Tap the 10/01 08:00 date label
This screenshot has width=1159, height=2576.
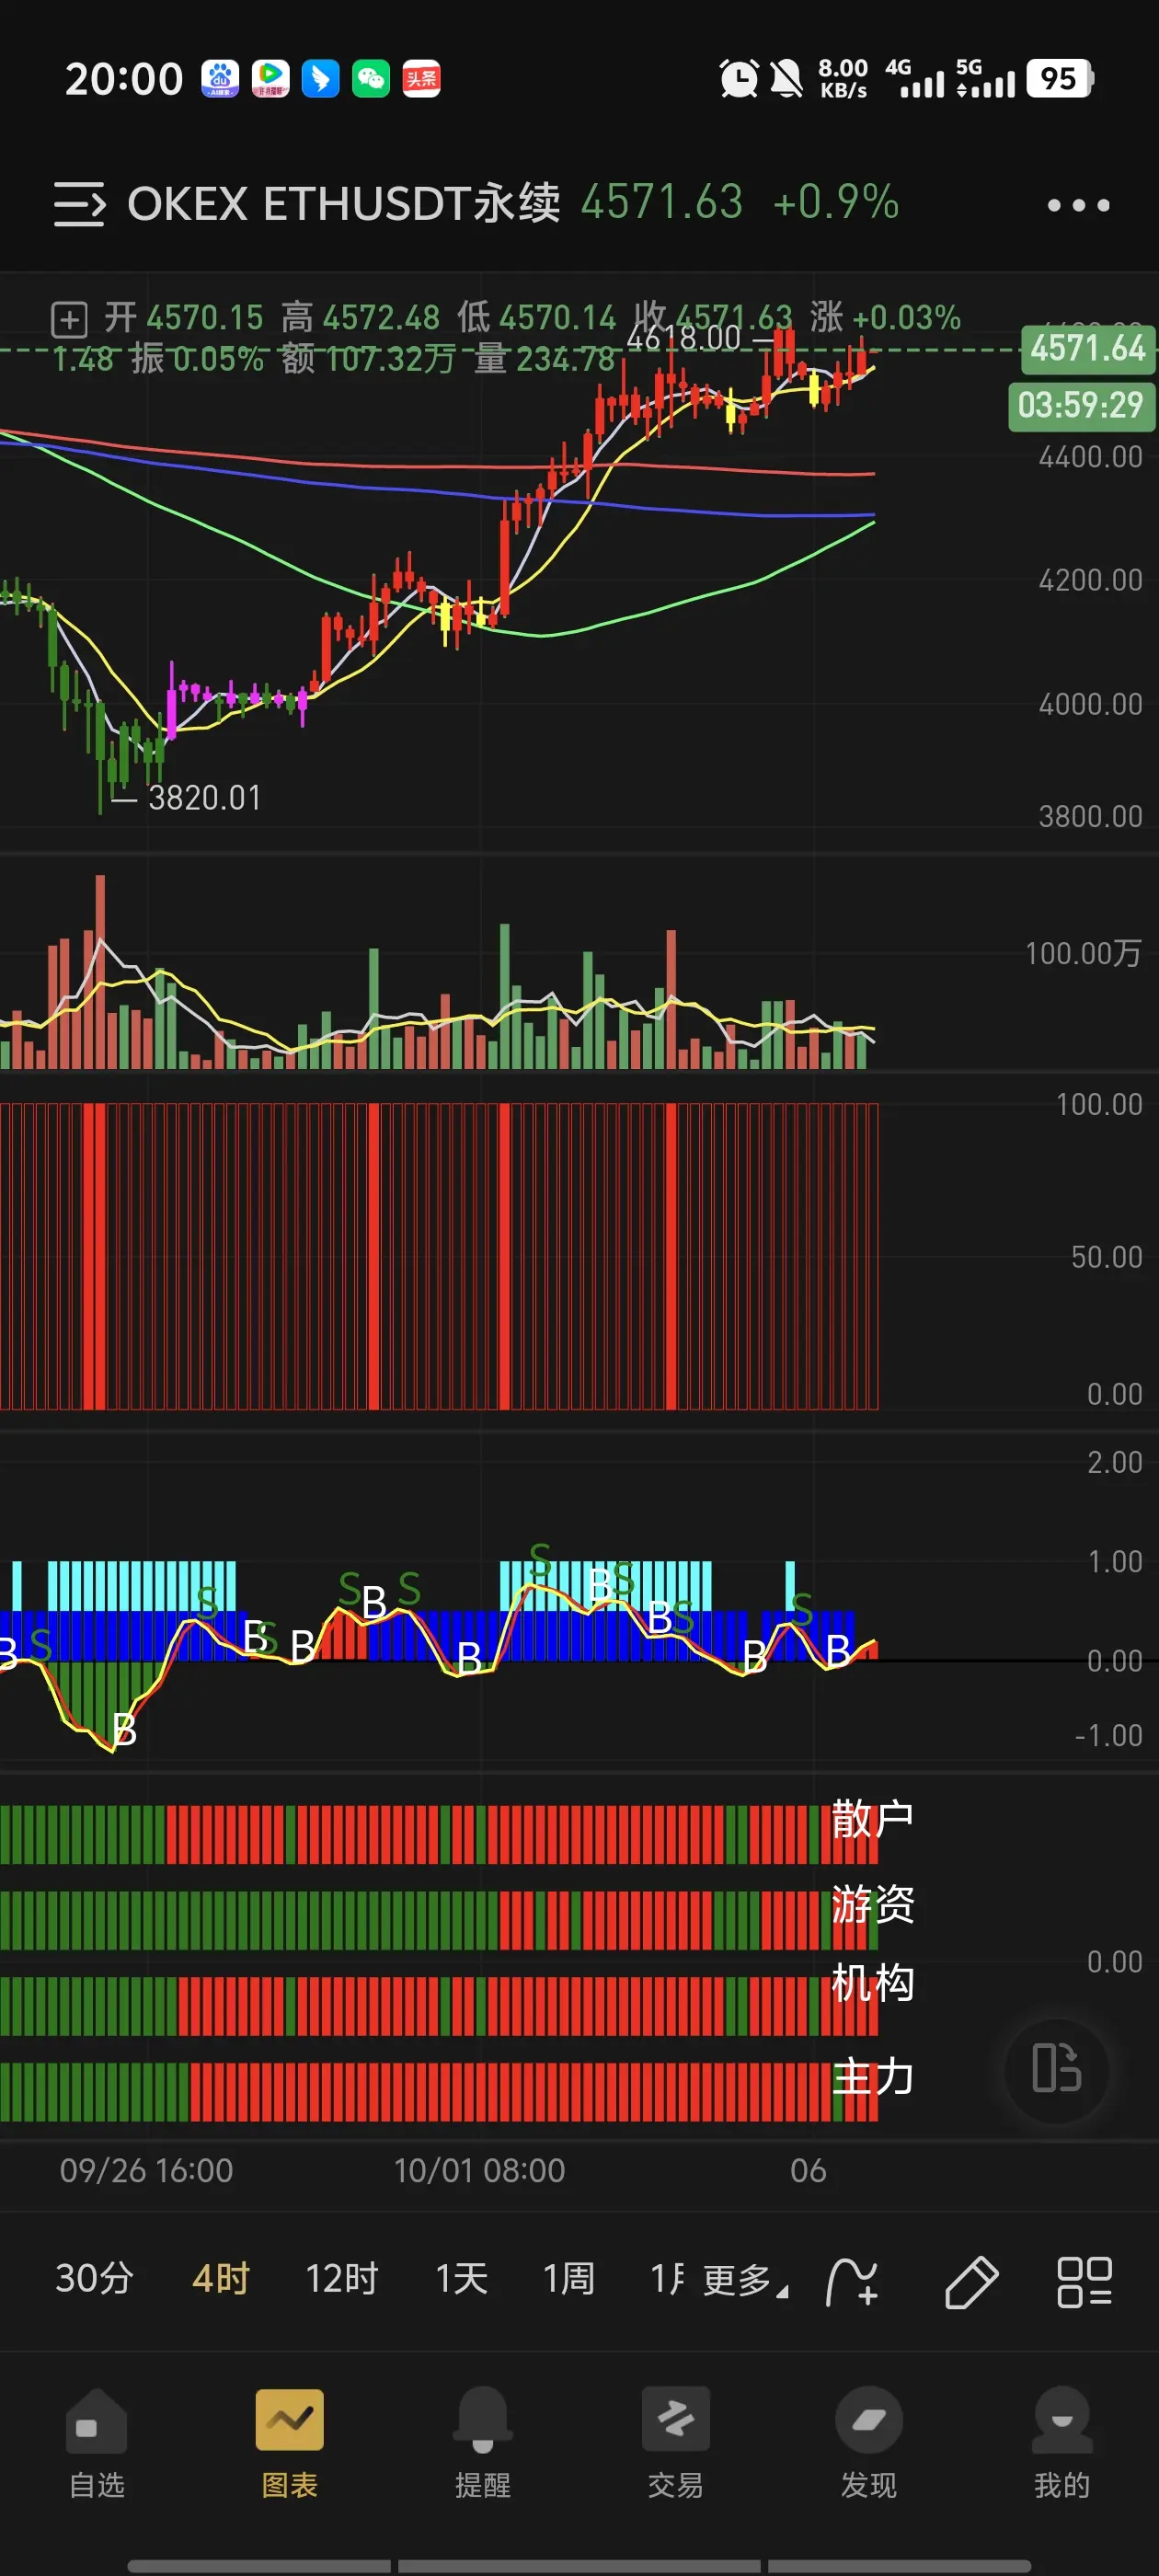pos(479,2170)
